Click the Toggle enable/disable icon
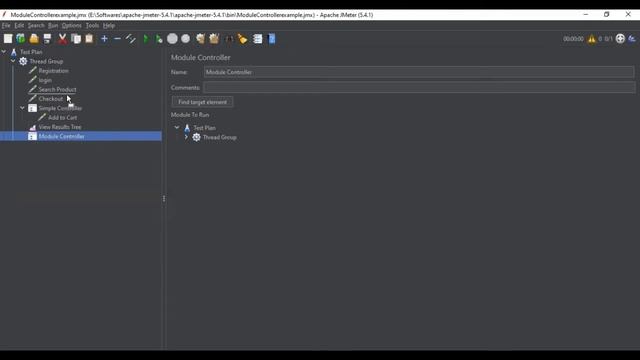The height and width of the screenshot is (360, 640). pyautogui.click(x=131, y=39)
